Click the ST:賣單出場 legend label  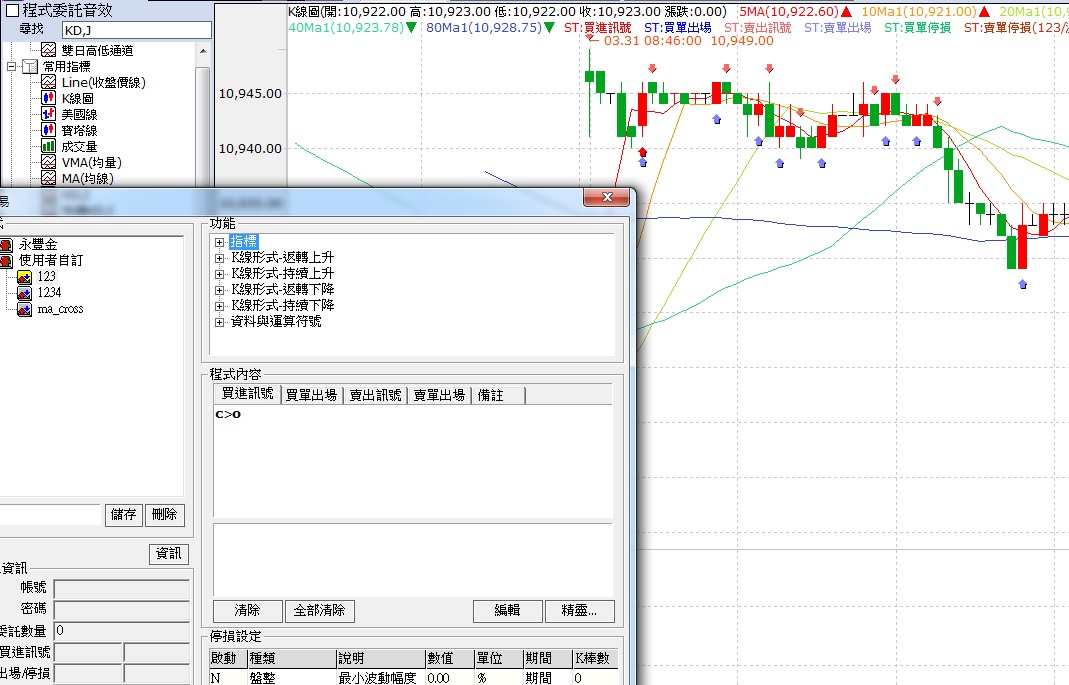[837, 28]
